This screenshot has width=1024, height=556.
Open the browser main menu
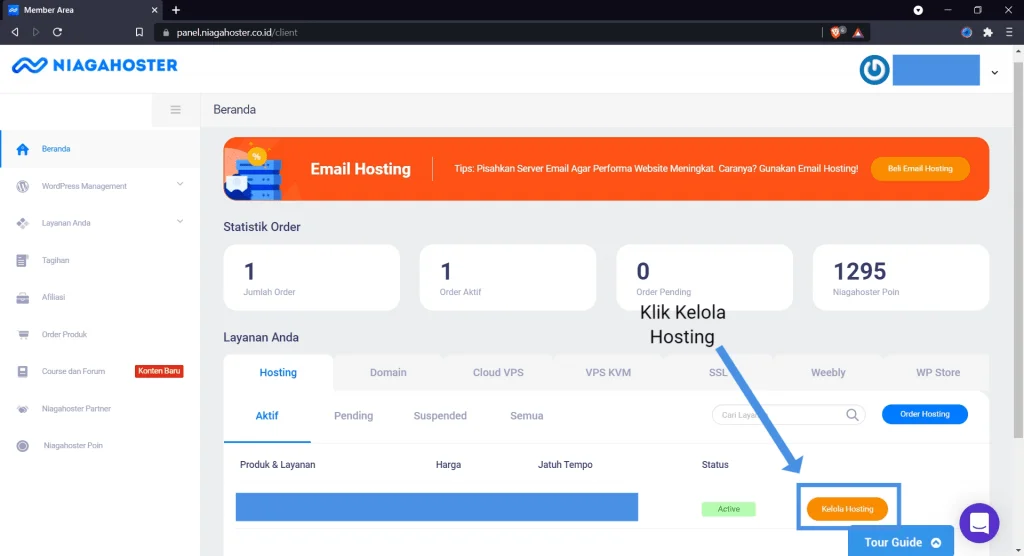point(1009,32)
